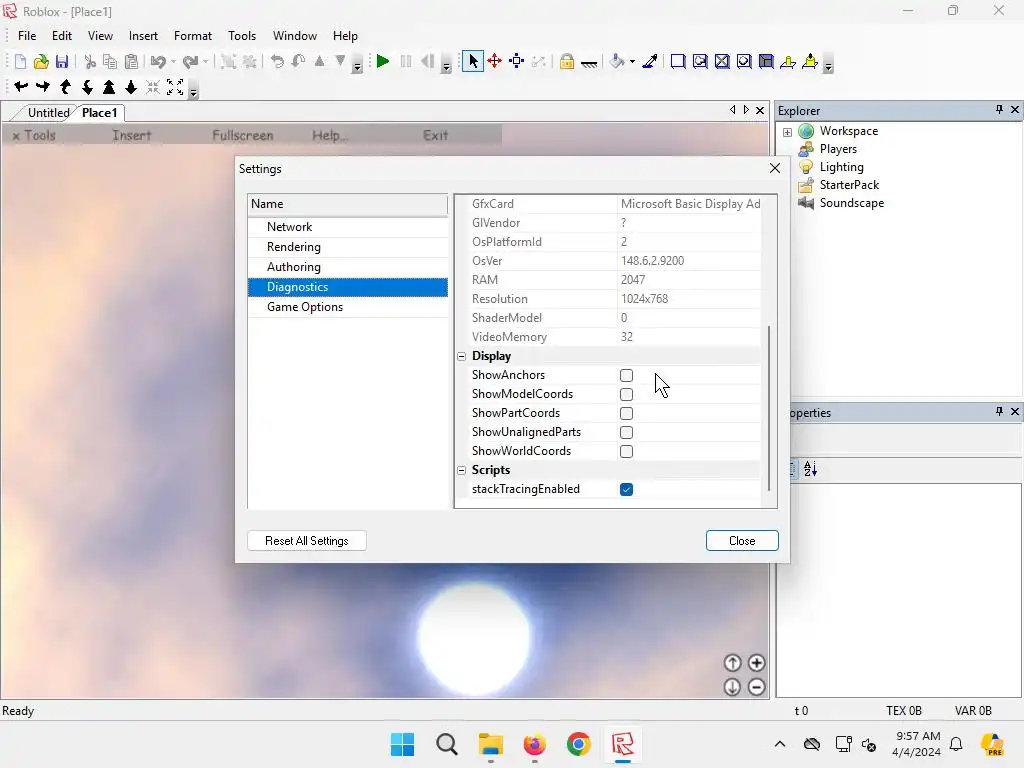Open overflow options after the surface tools
This screenshot has width=1024, height=768.
[x=828, y=66]
